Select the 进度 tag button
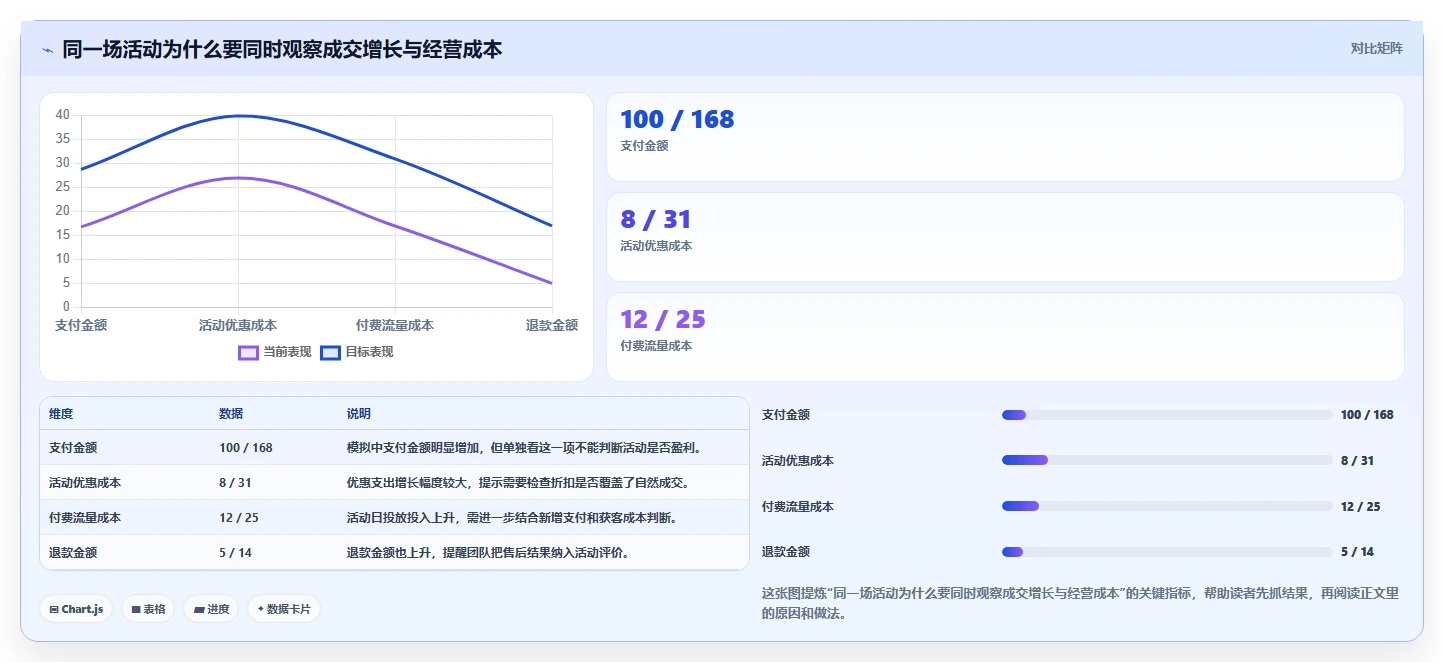 click(211, 609)
